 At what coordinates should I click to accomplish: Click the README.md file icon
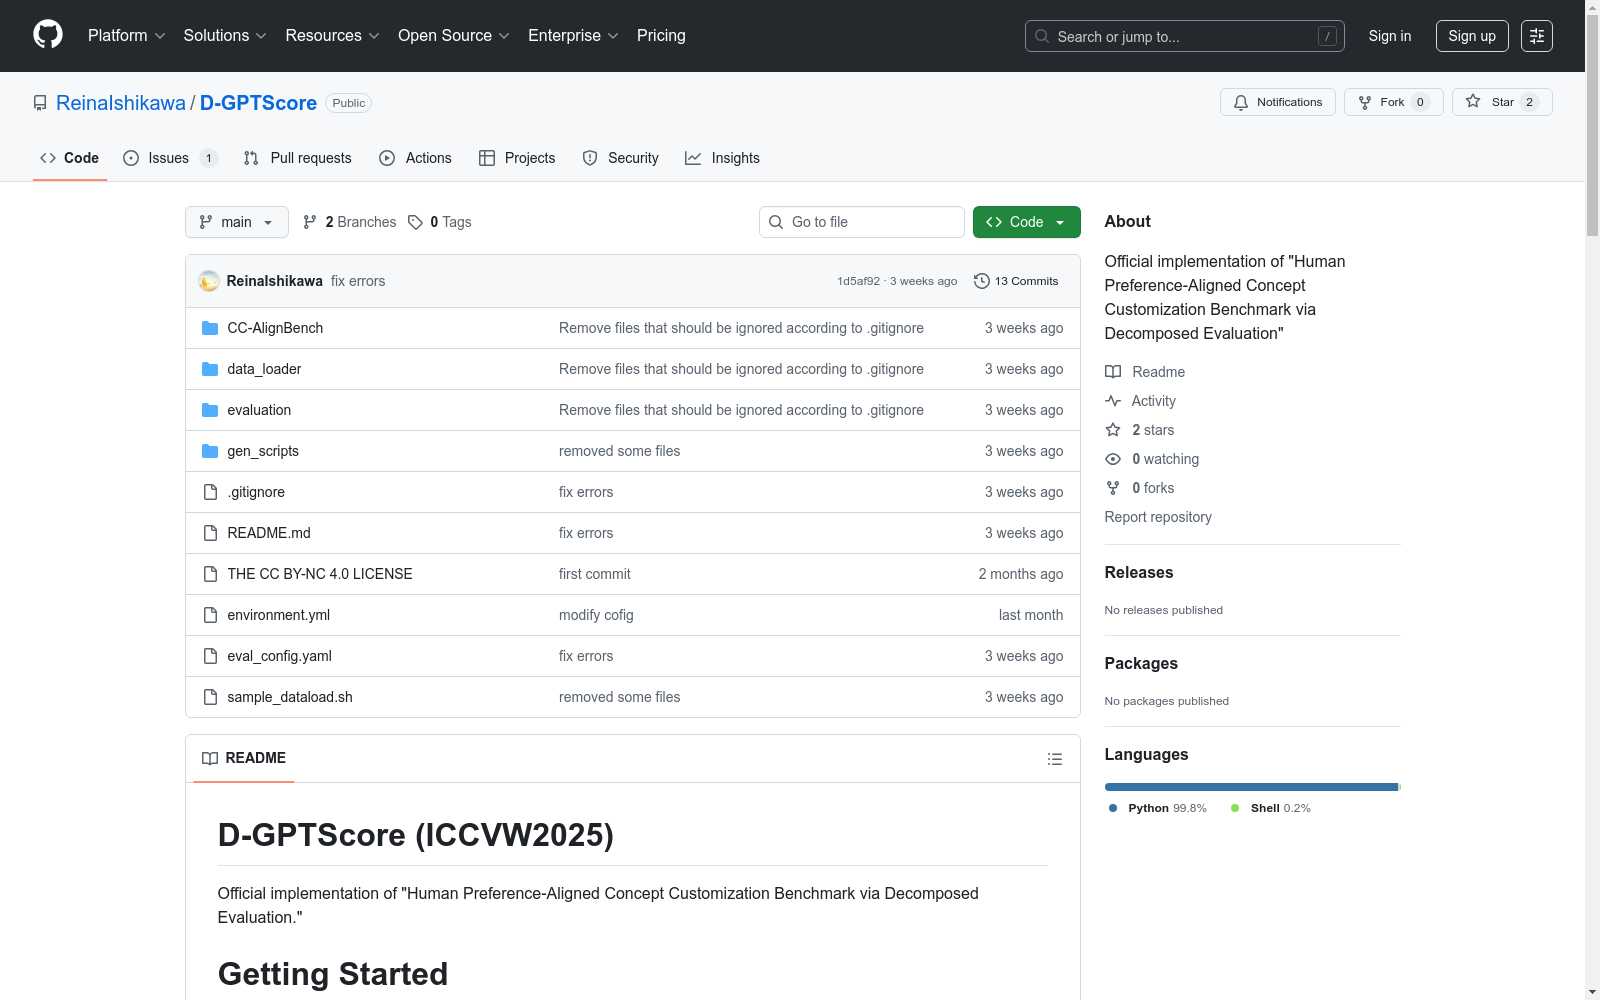(210, 533)
